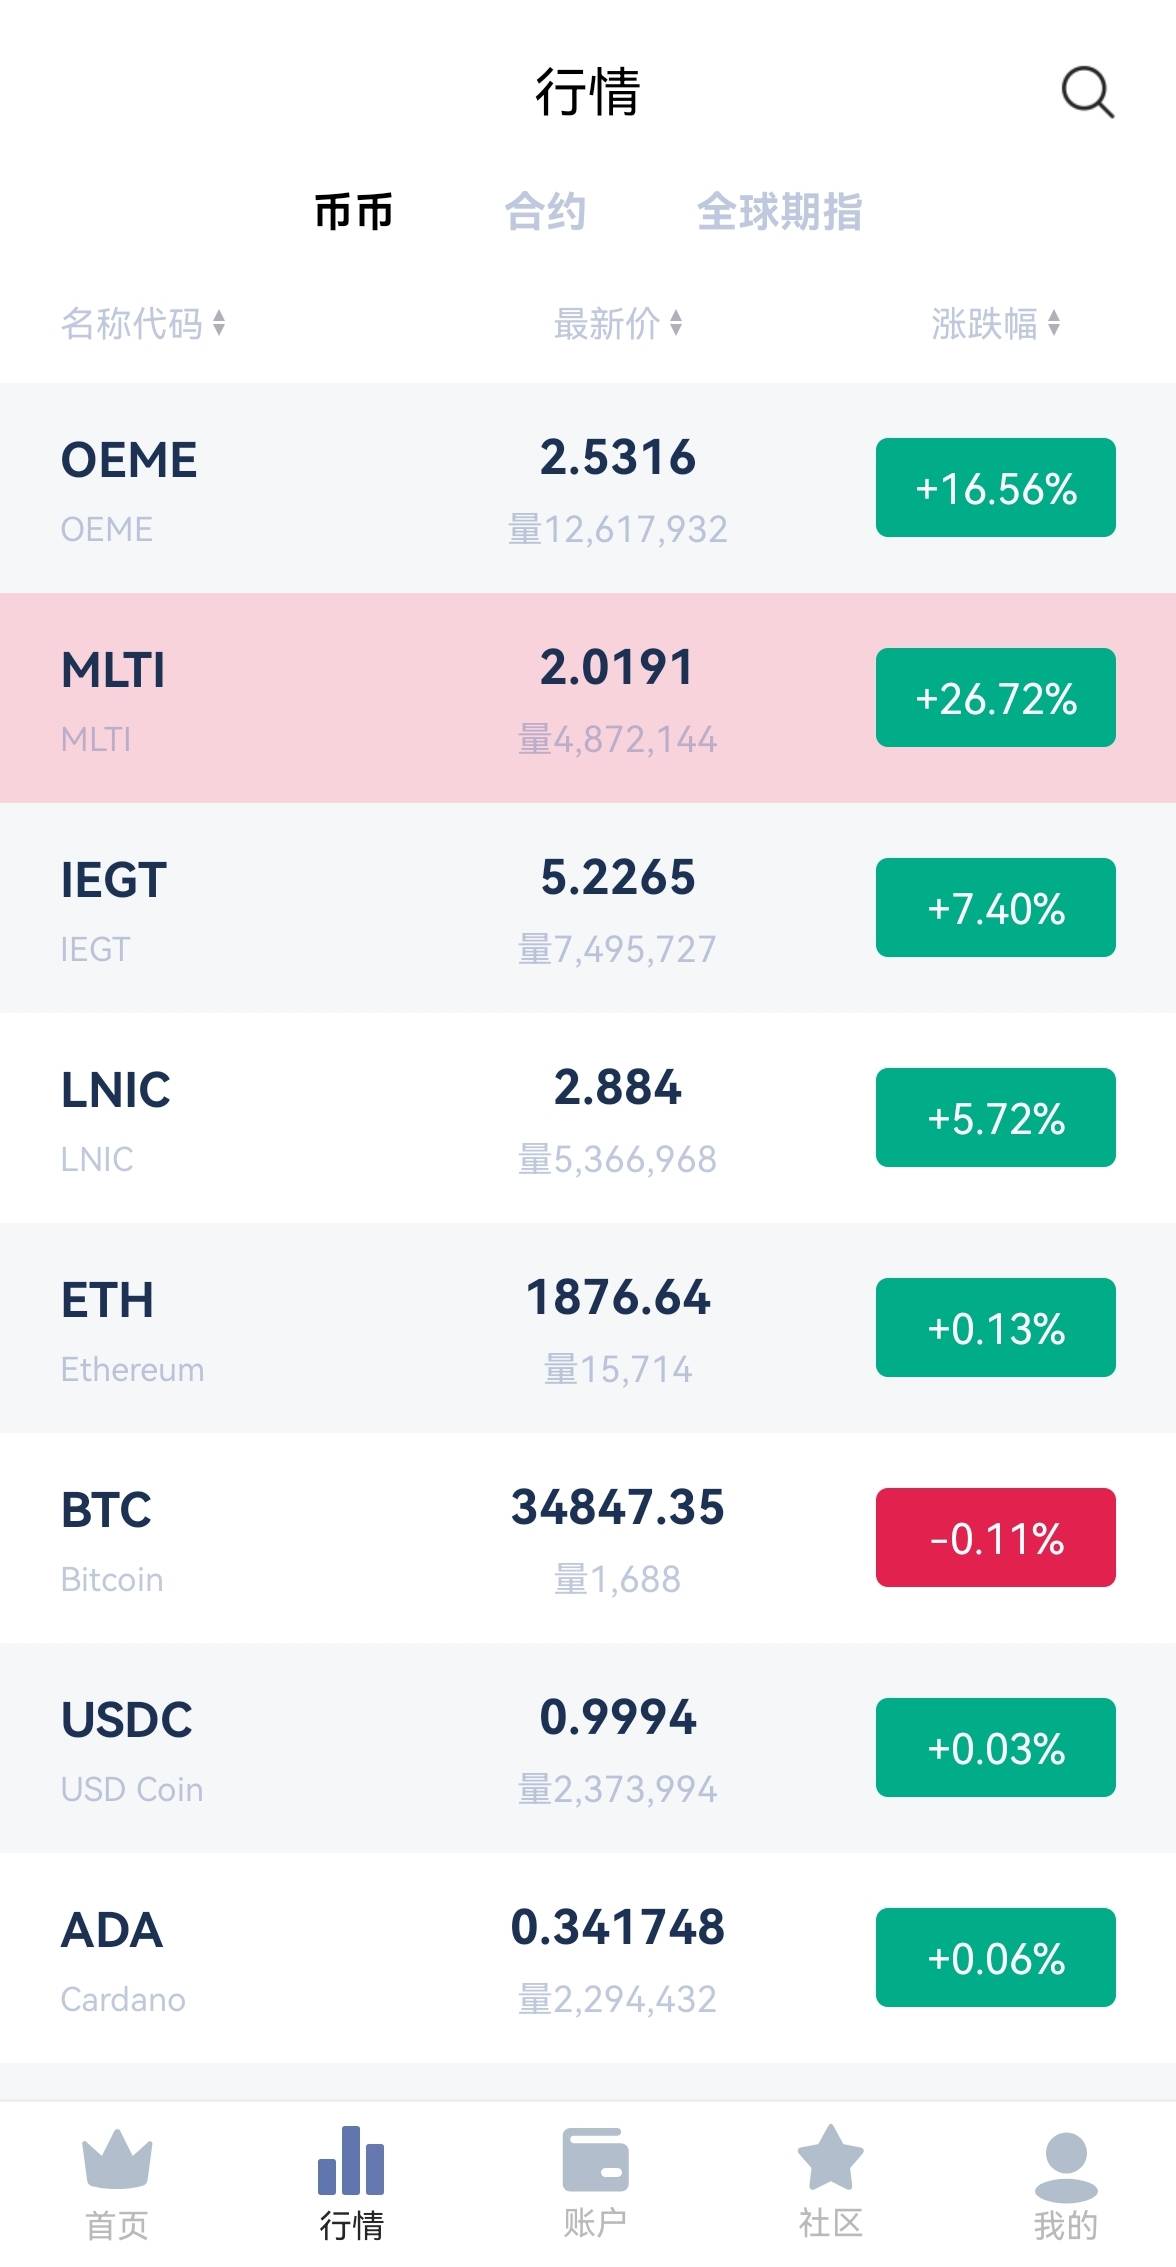1176x2267 pixels.
Task: Open the ETH Ethereum listing
Action: 300,1328
